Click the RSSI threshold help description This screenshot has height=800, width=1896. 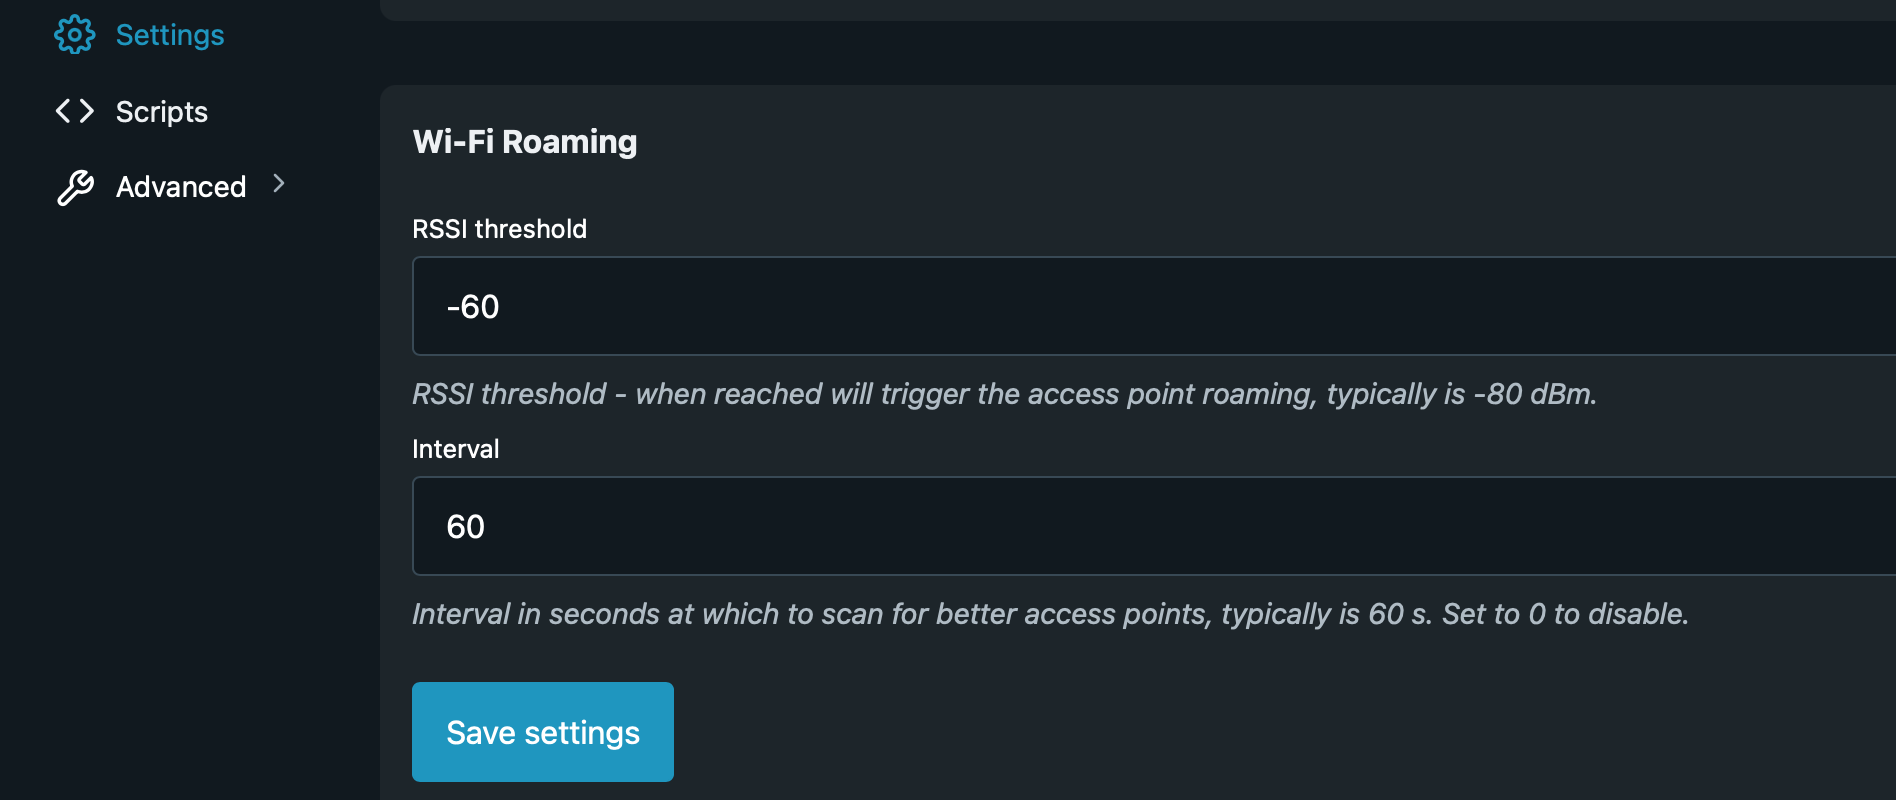point(1004,394)
